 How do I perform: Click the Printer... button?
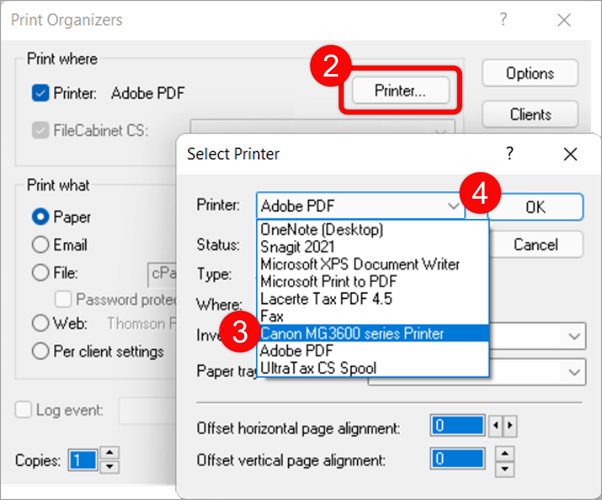(400, 90)
